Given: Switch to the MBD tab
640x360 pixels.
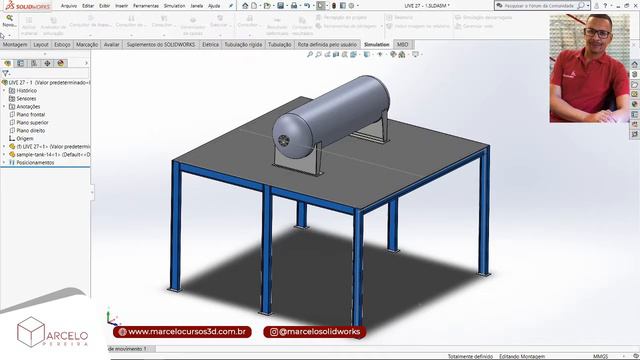Looking at the screenshot, I should (x=402, y=44).
